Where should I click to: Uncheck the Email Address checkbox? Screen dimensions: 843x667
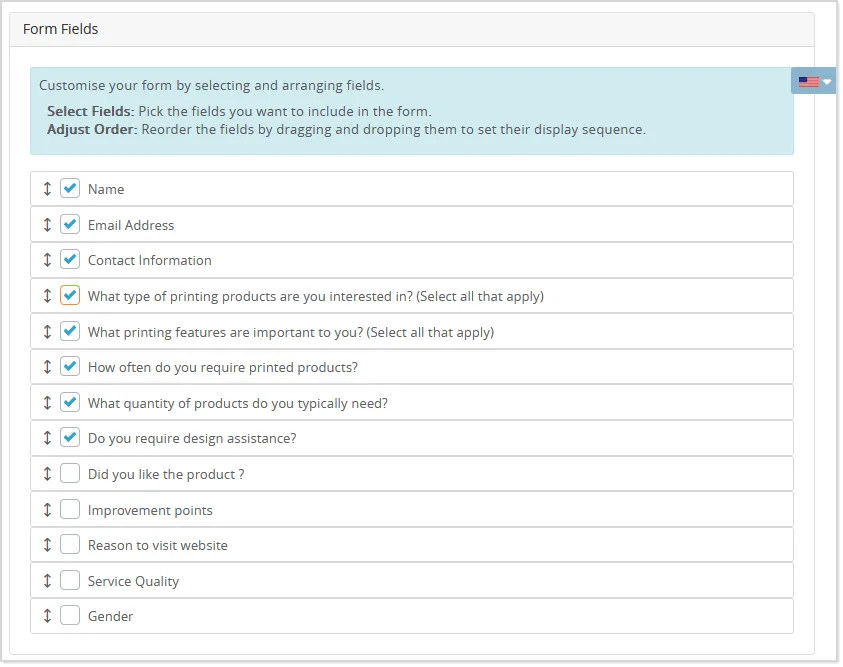coord(70,224)
